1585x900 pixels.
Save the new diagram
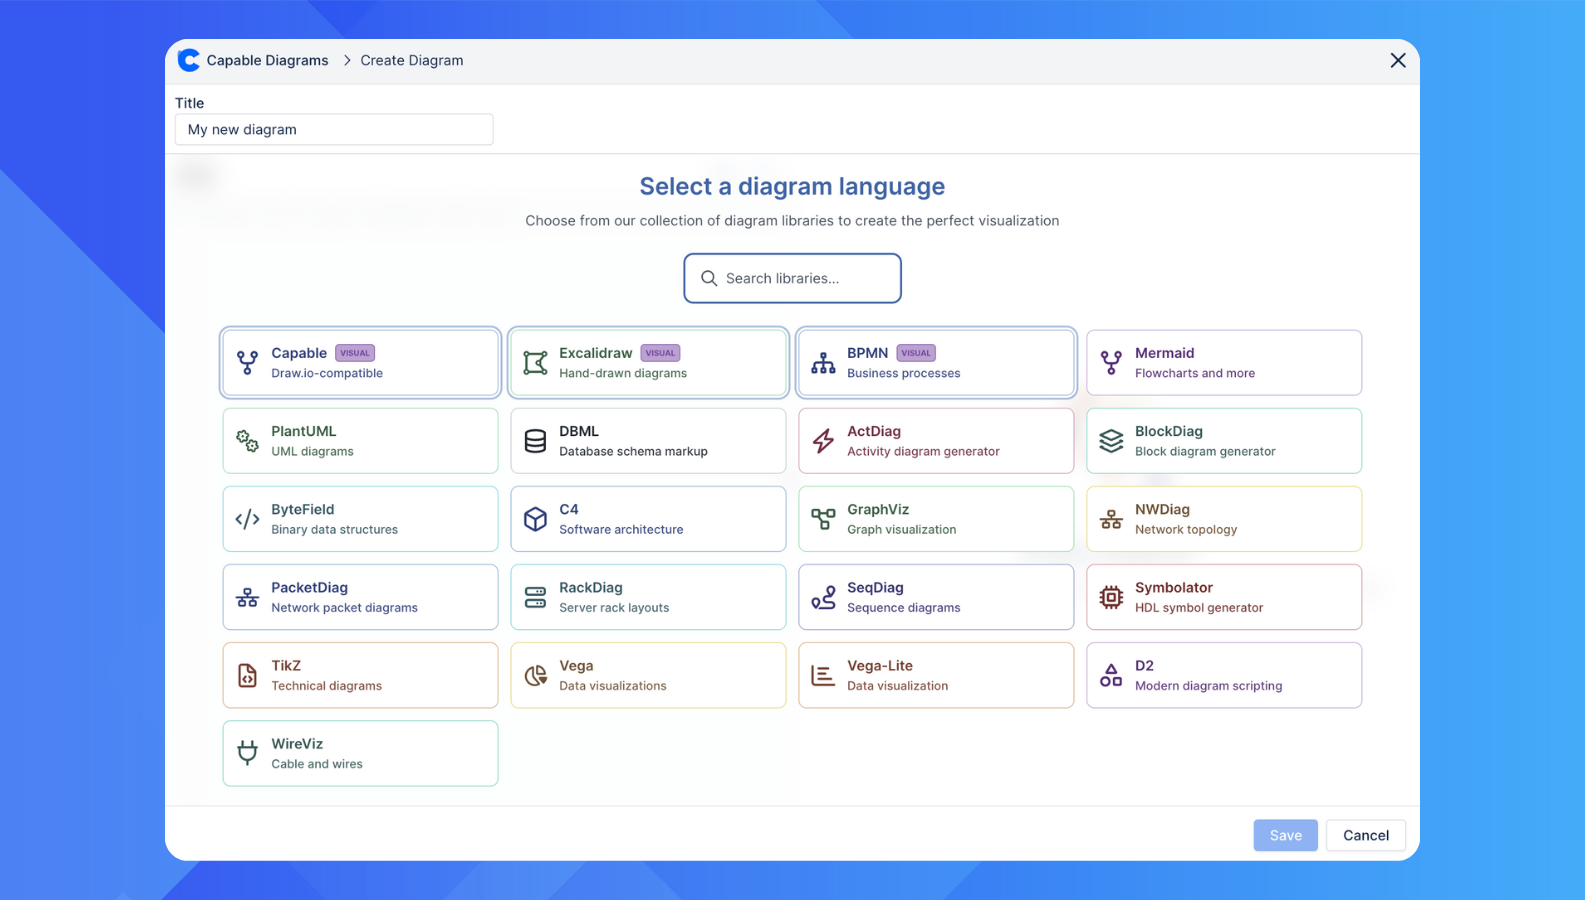click(x=1285, y=835)
